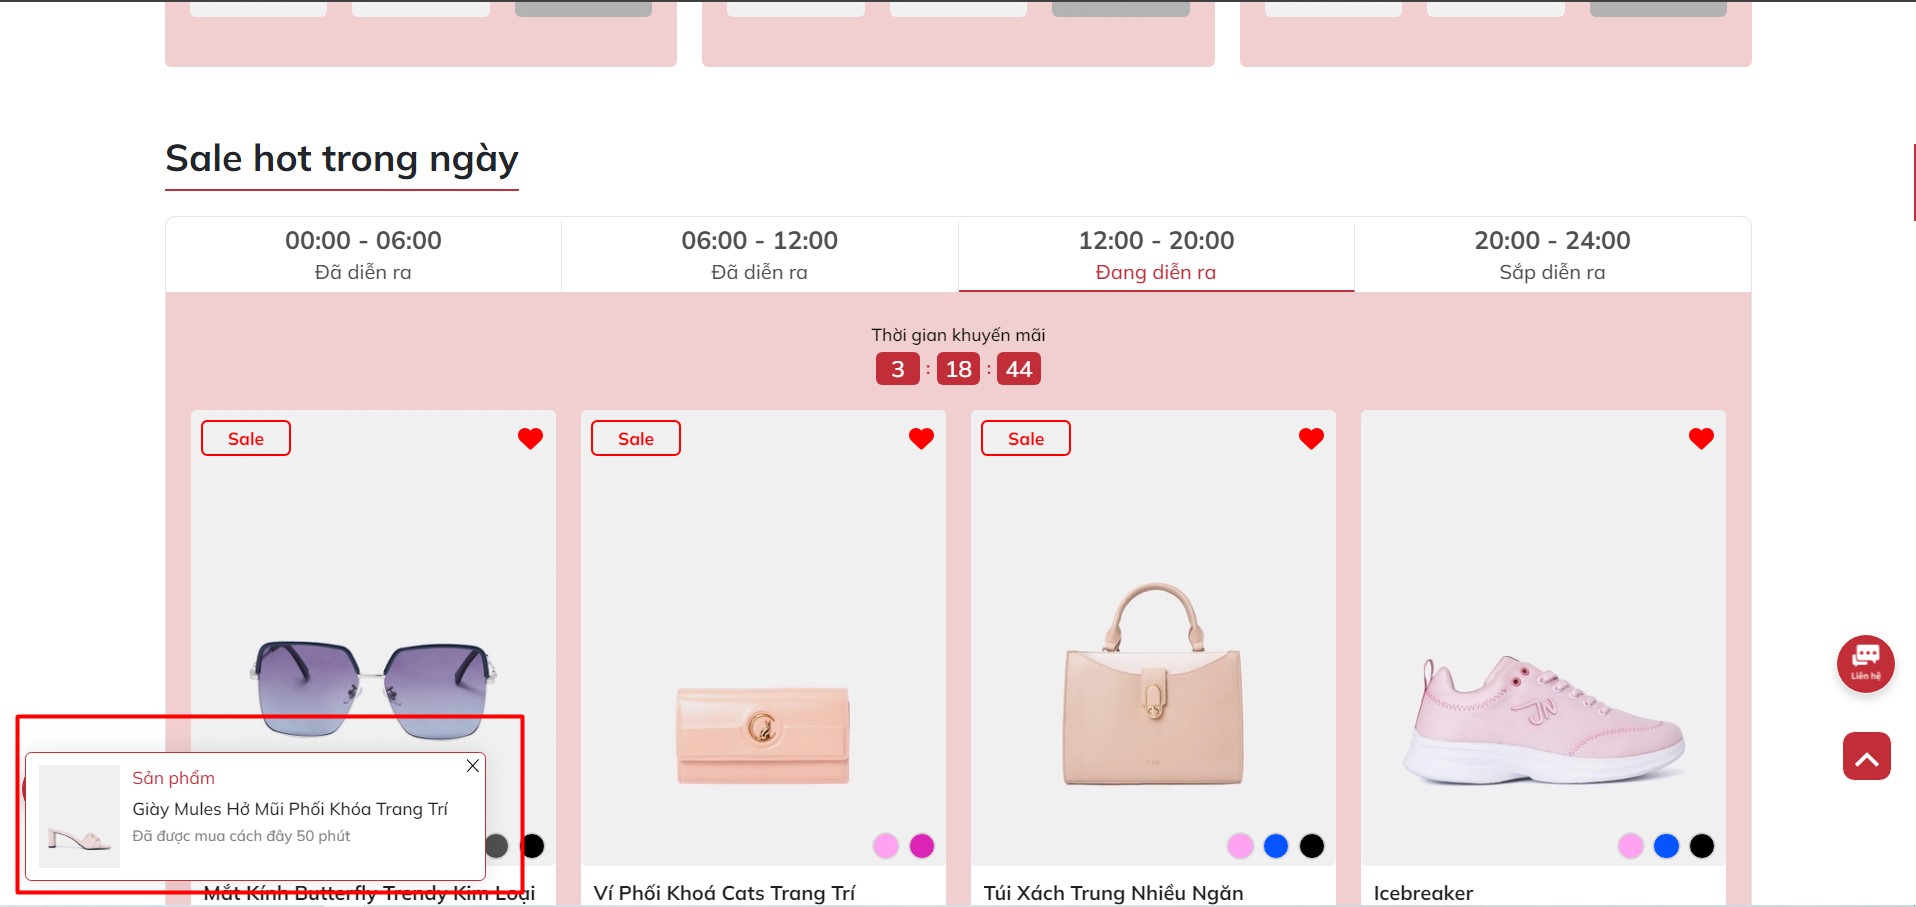Pick the black color swatch on the Icebreaker sneaker
Image resolution: width=1916 pixels, height=907 pixels.
click(1702, 846)
